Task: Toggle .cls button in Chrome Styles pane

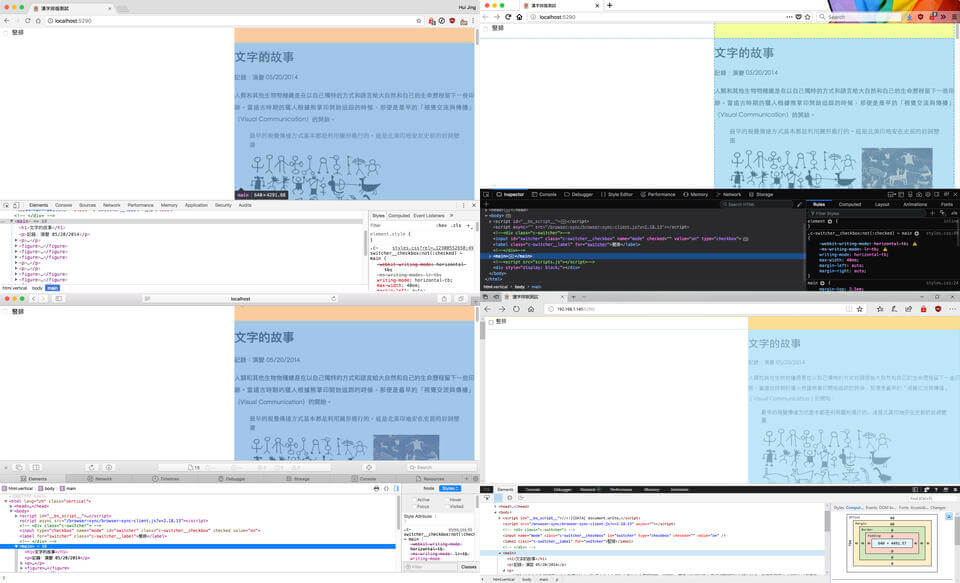Action: point(457,225)
